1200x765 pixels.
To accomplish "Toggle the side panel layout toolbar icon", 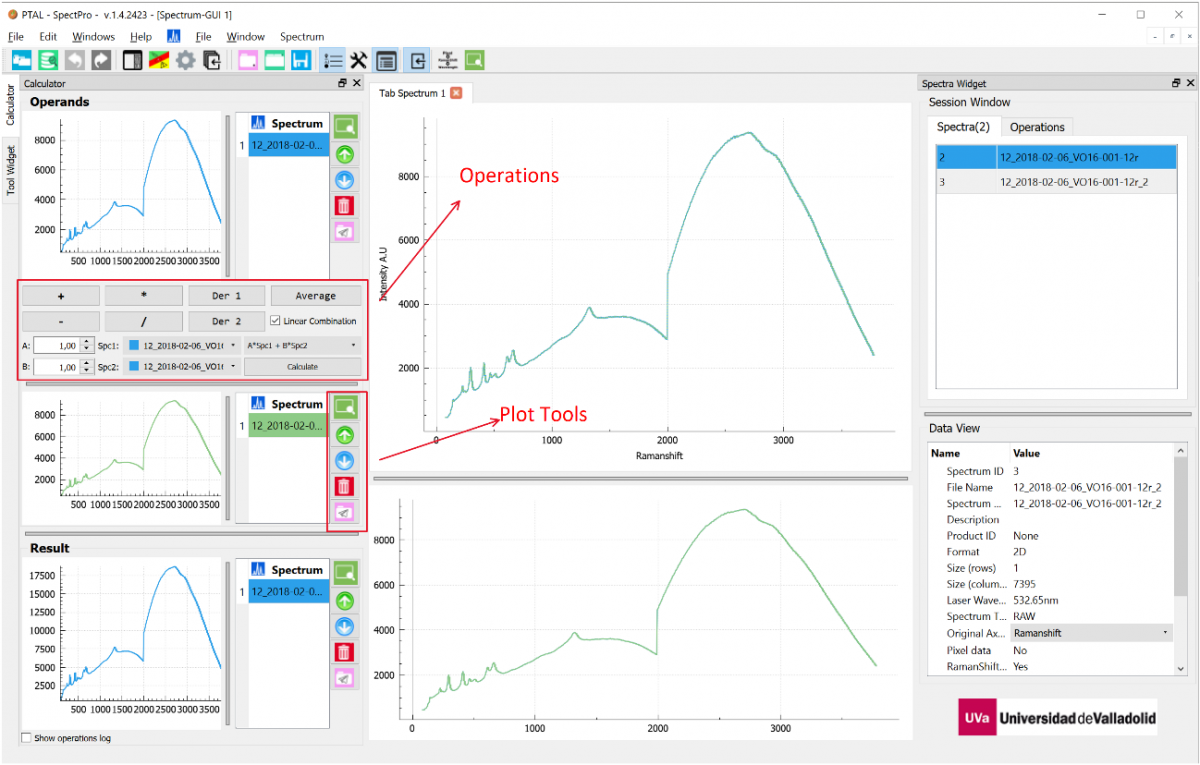I will 132,60.
